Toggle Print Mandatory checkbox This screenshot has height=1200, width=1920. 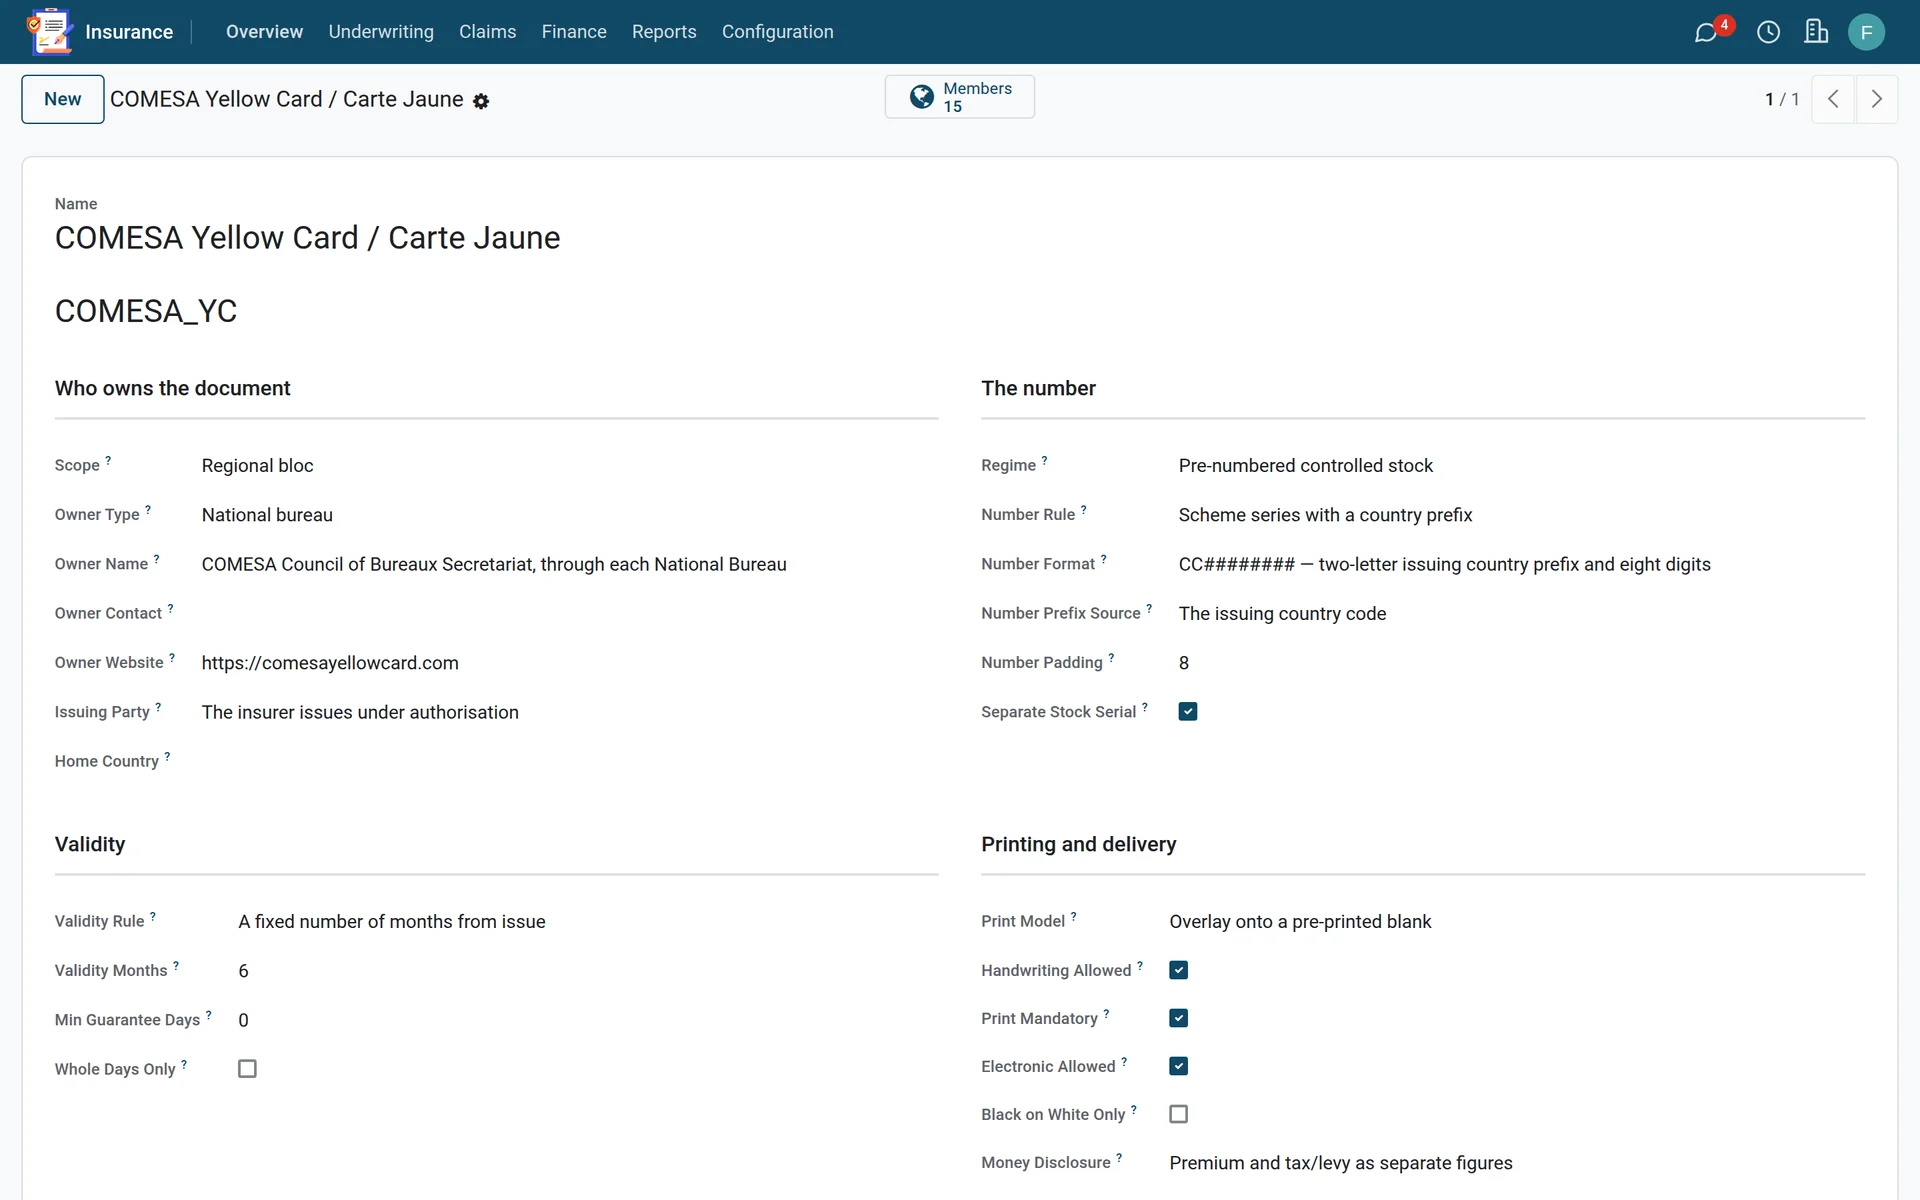(x=1179, y=1018)
